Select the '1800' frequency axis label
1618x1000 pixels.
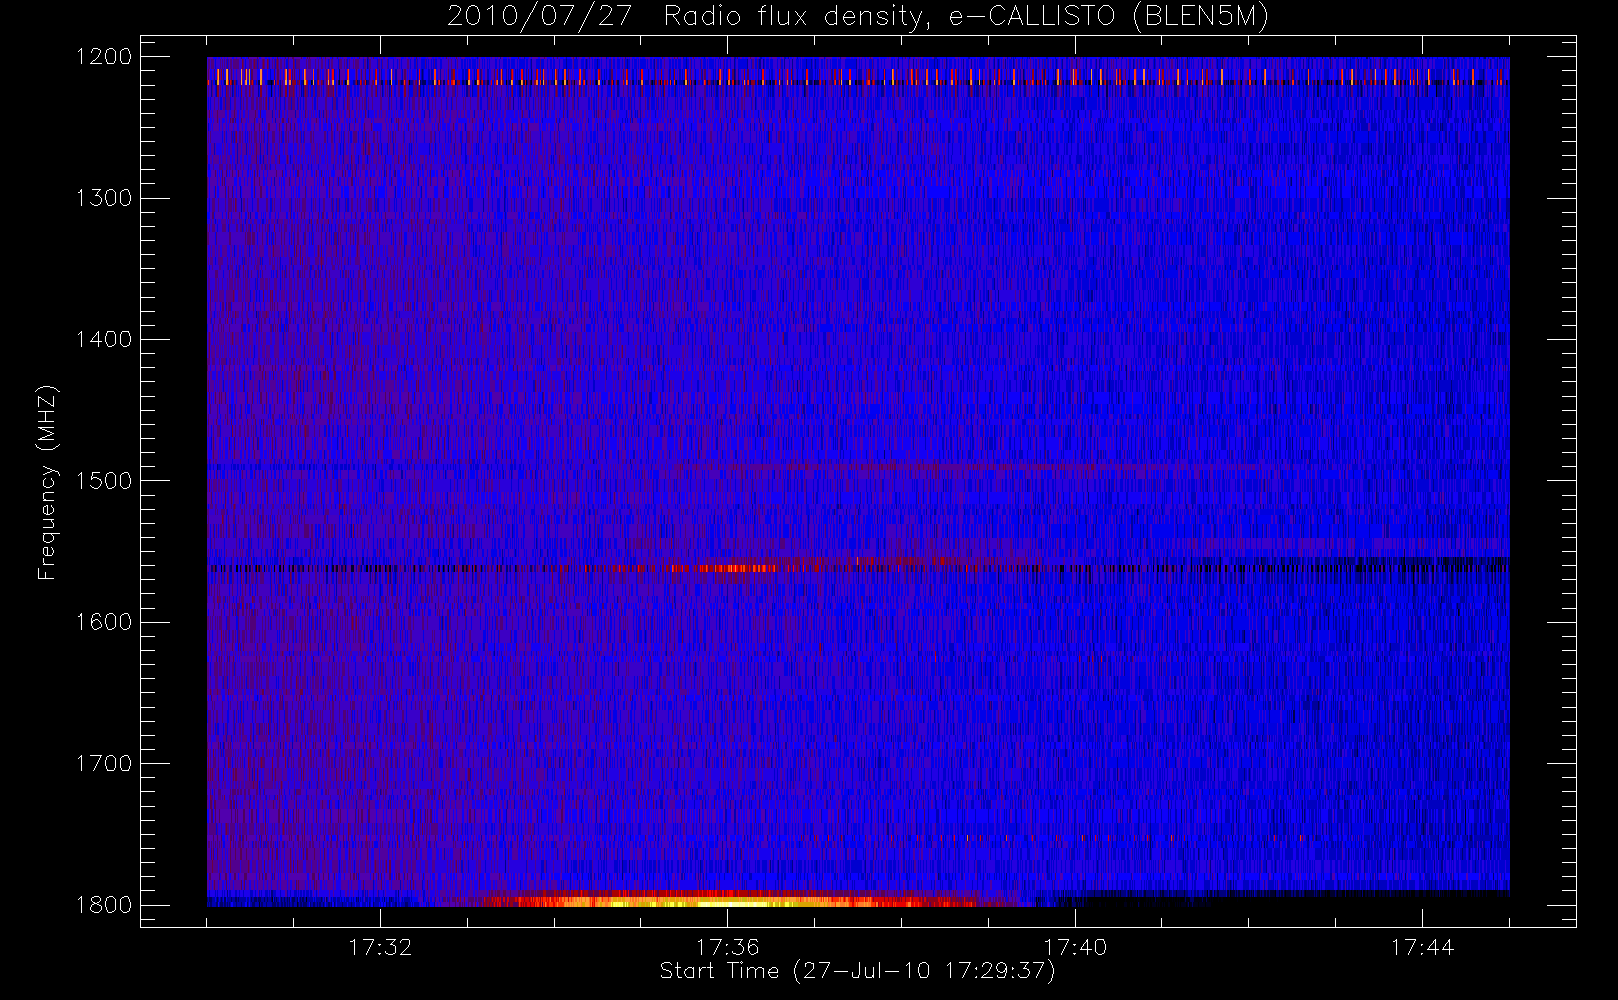103,905
